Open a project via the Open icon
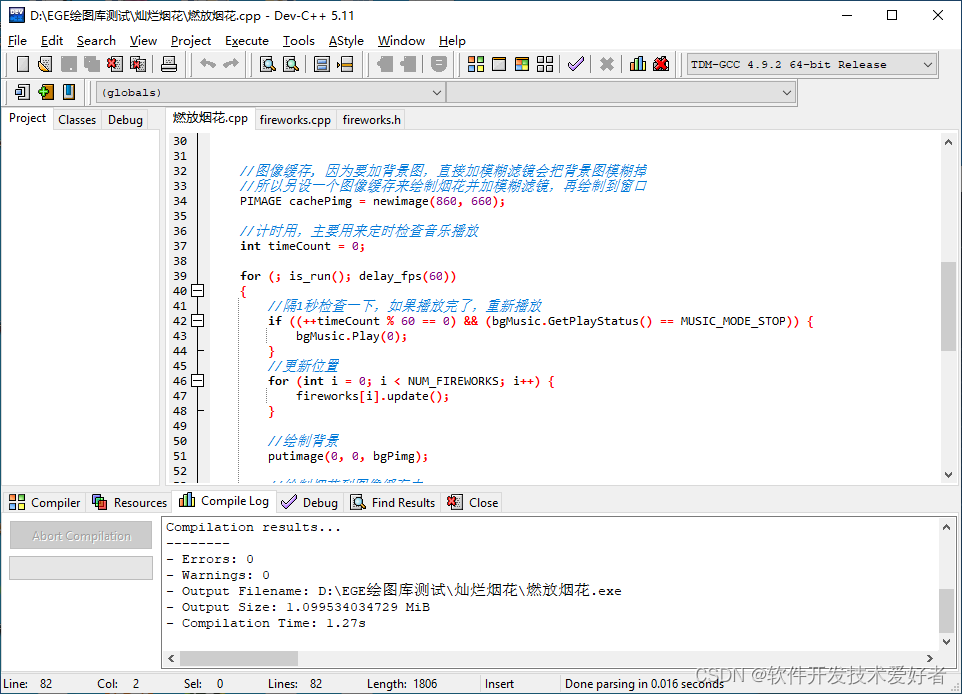This screenshot has width=962, height=694. [x=45, y=63]
